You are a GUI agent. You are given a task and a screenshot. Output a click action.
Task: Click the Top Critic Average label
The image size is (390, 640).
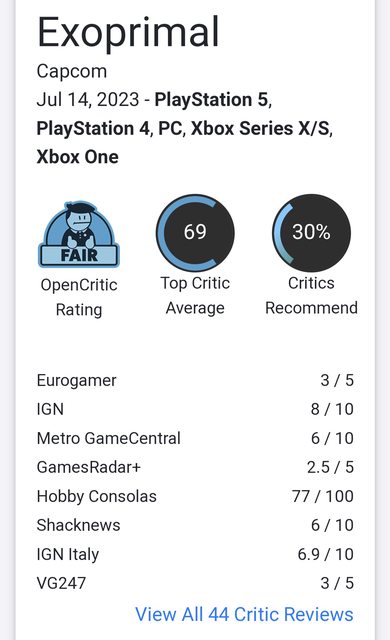click(x=195, y=296)
